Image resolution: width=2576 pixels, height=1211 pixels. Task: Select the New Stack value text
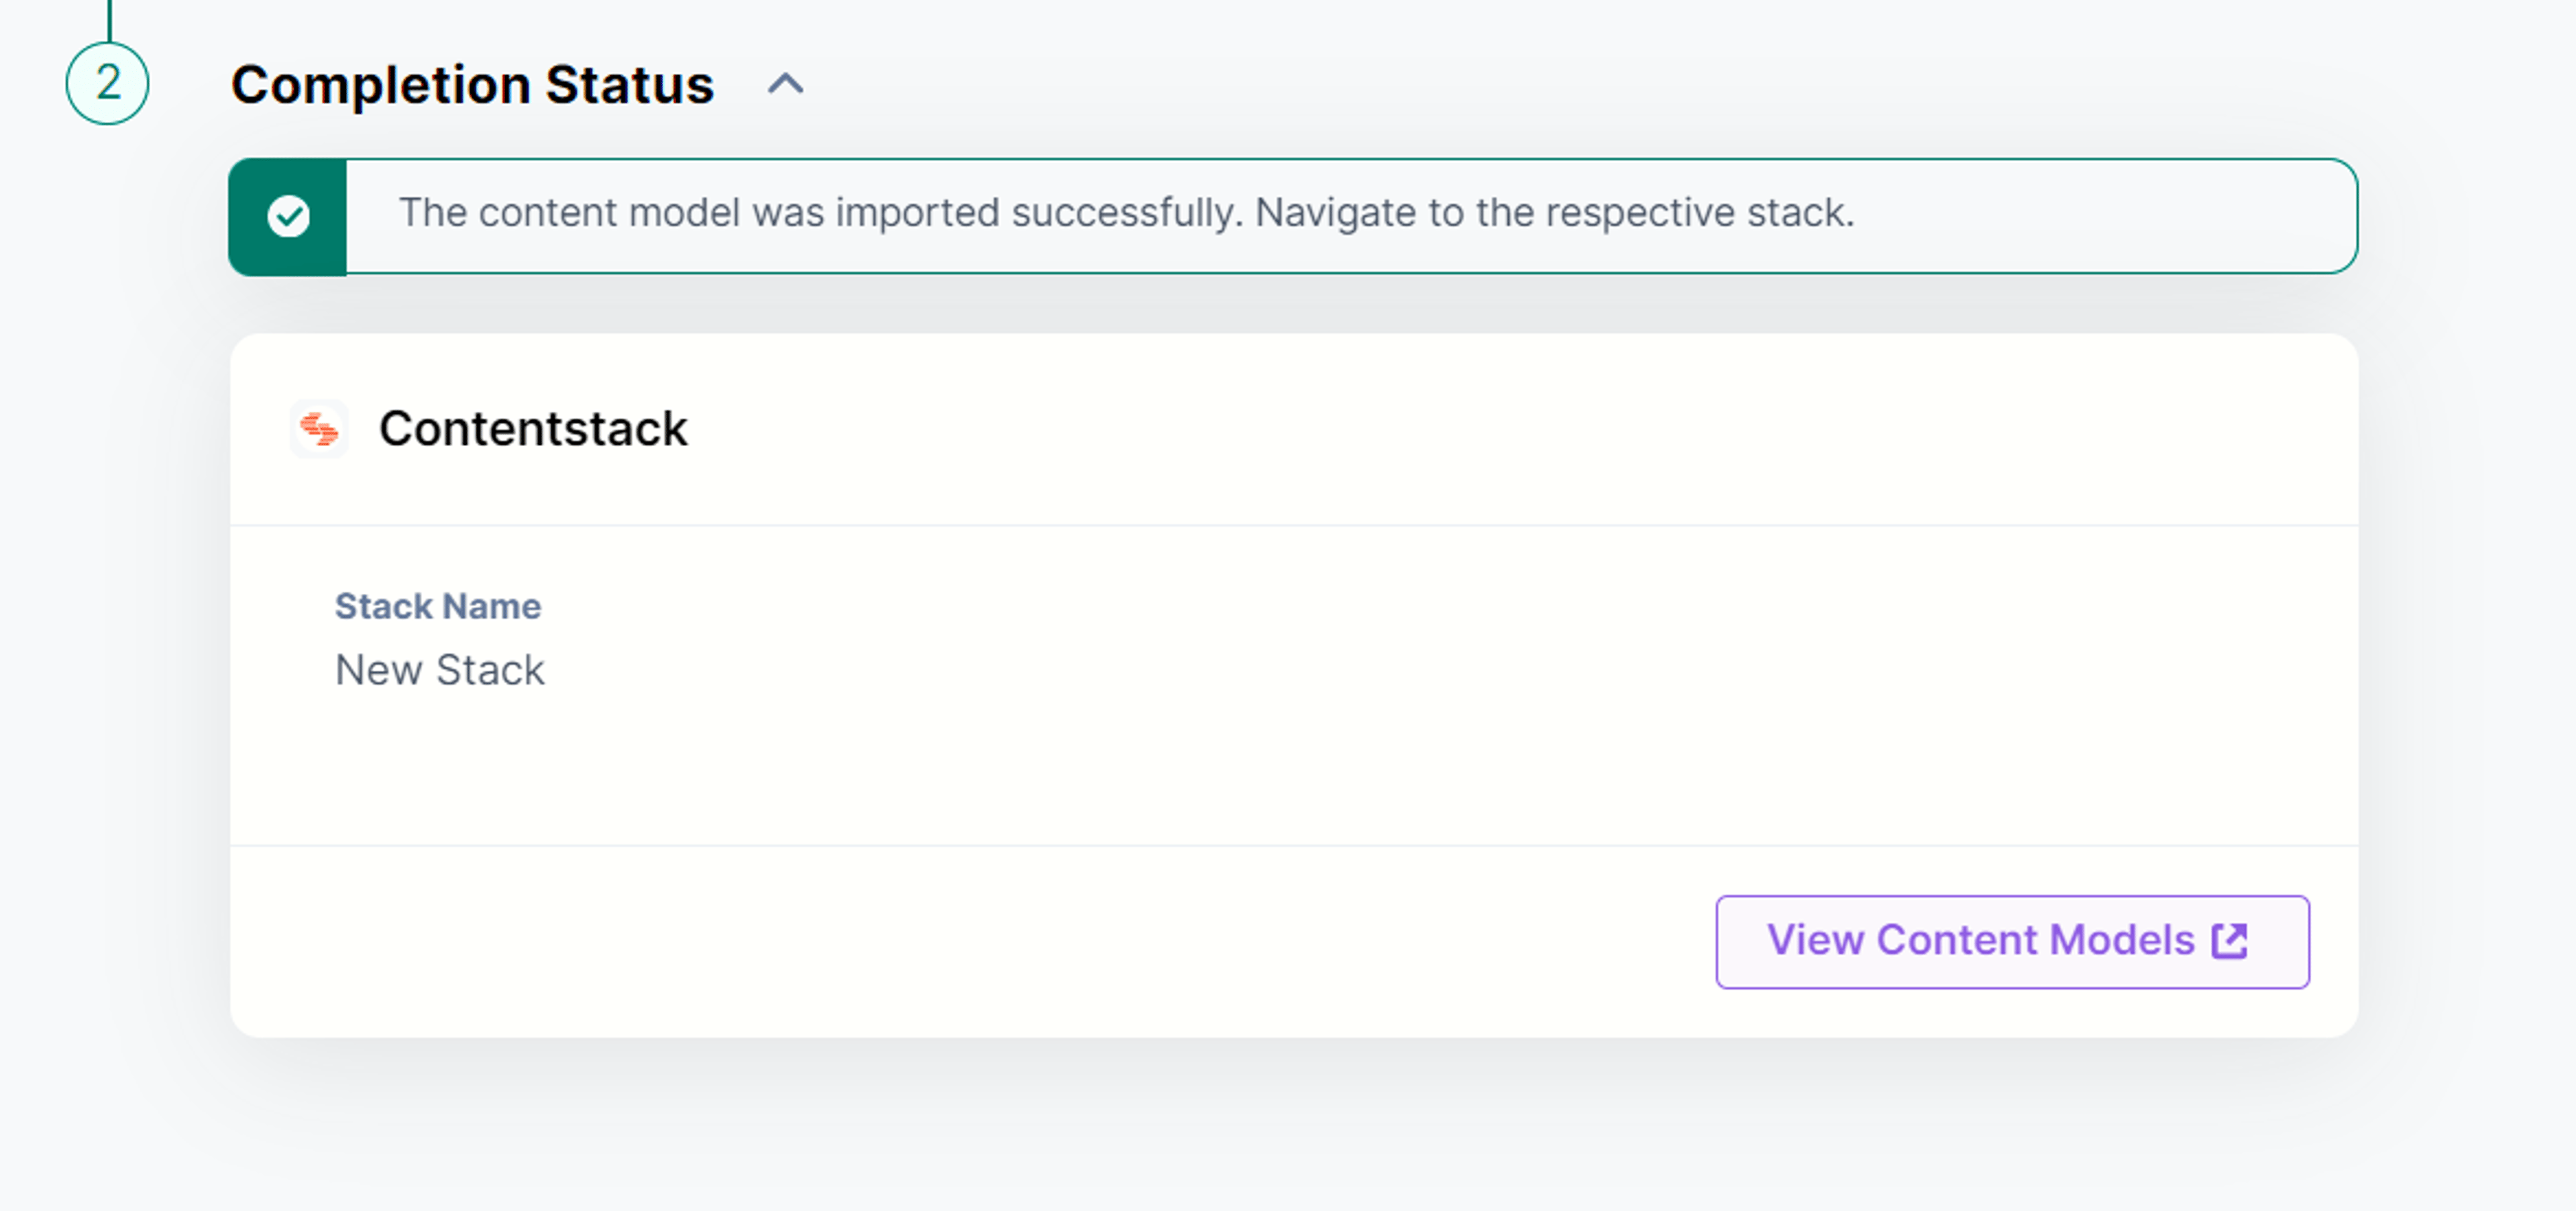pos(440,670)
